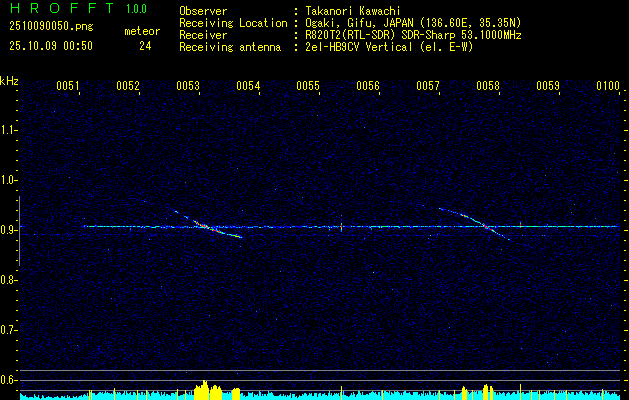629x400 pixels.
Task: Click the 1.0 kHz axis label
Action: tap(8, 180)
